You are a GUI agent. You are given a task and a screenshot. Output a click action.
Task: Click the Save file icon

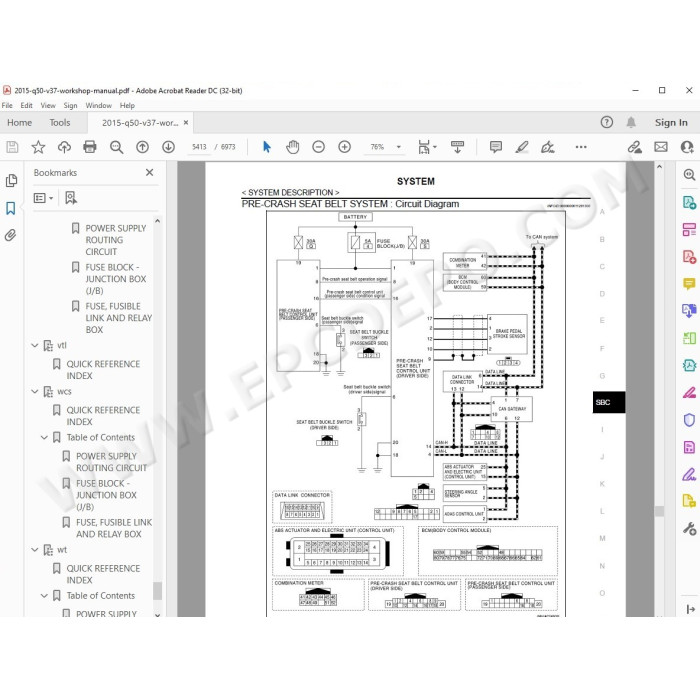pos(12,147)
